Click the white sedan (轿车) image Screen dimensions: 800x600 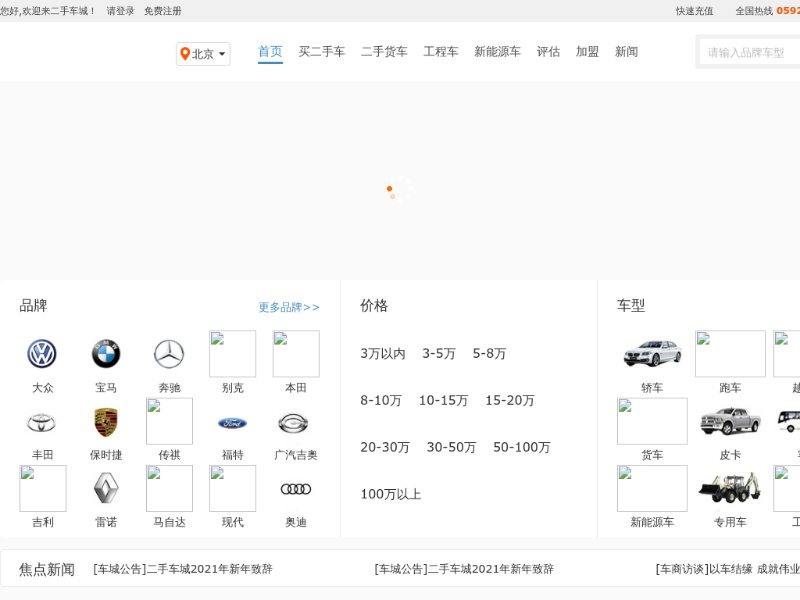tap(652, 353)
